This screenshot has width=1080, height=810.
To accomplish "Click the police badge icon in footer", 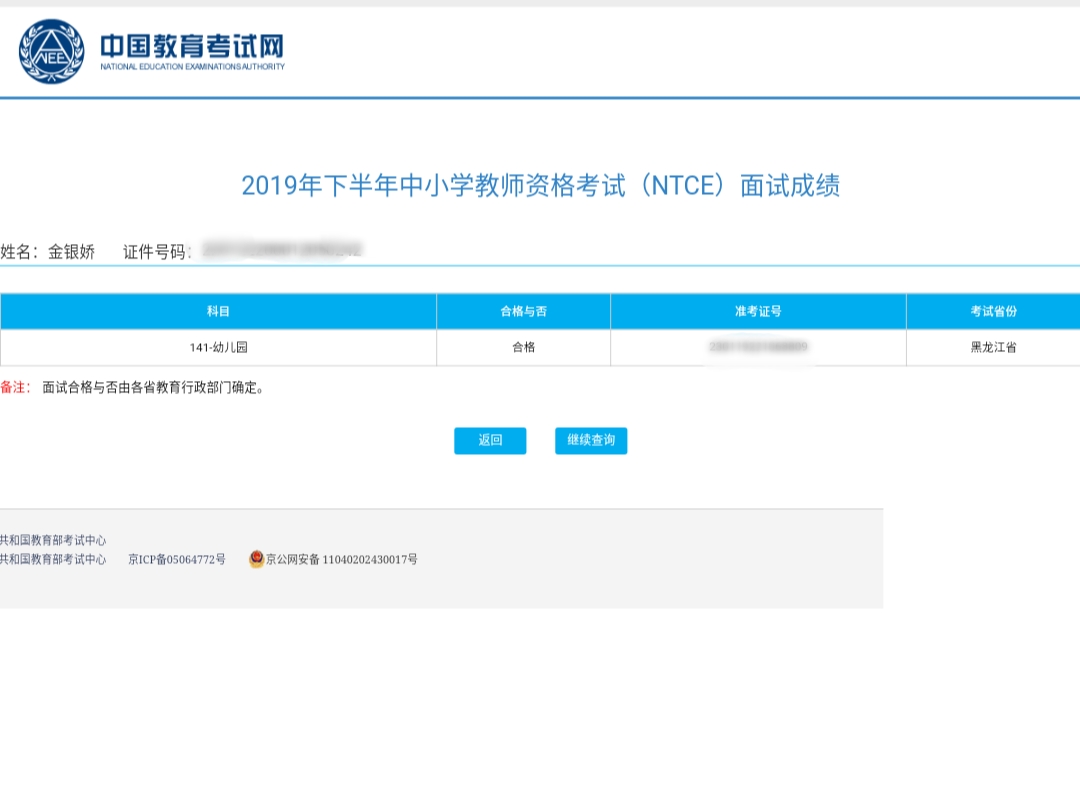I will [x=256, y=559].
